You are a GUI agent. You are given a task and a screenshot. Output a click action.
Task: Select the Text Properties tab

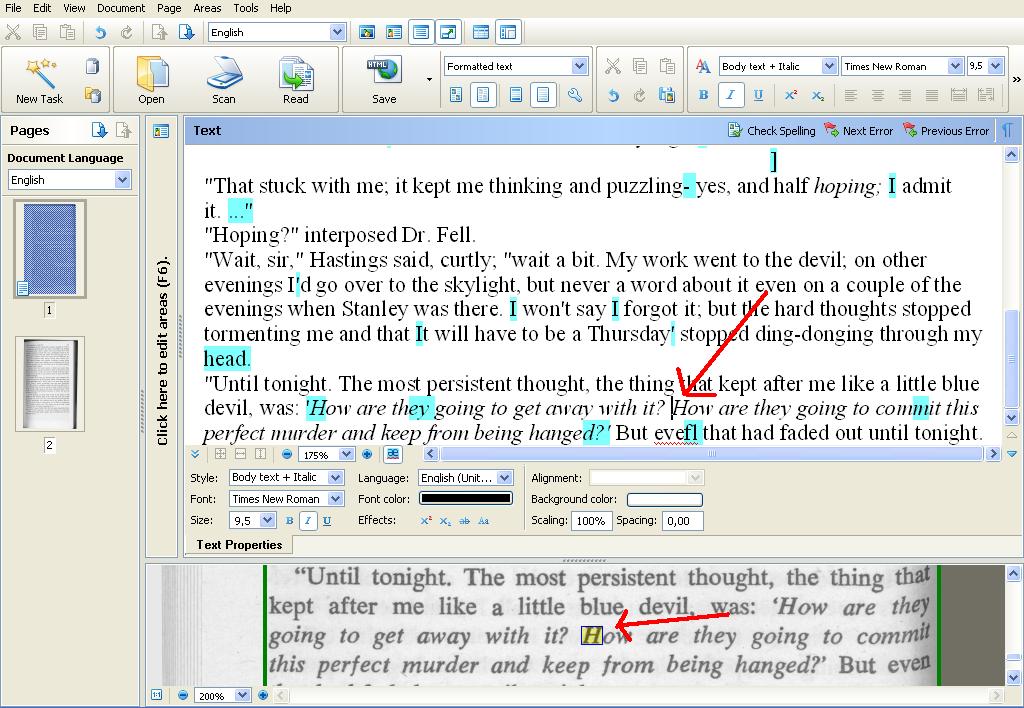click(239, 545)
